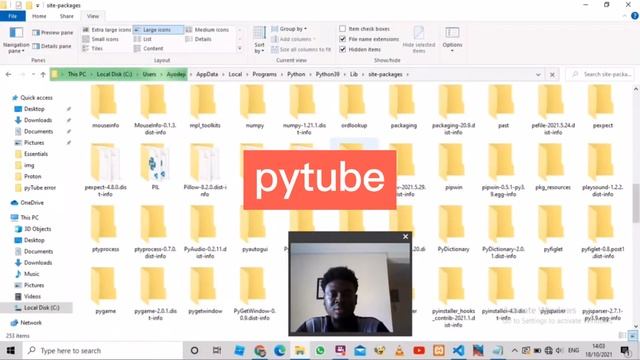Expand the layout gallery more arrow
640x360 pixels.
240,49
